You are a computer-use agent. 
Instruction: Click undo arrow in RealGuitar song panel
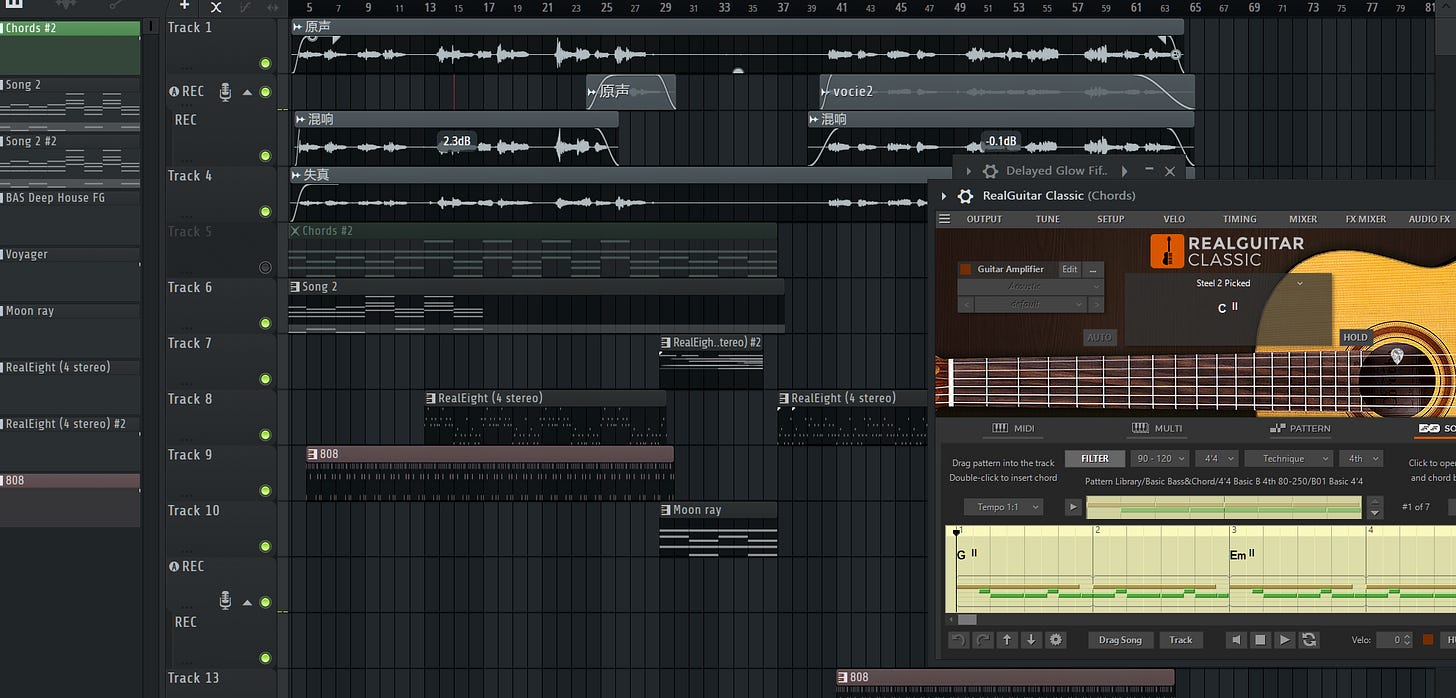pyautogui.click(x=958, y=640)
